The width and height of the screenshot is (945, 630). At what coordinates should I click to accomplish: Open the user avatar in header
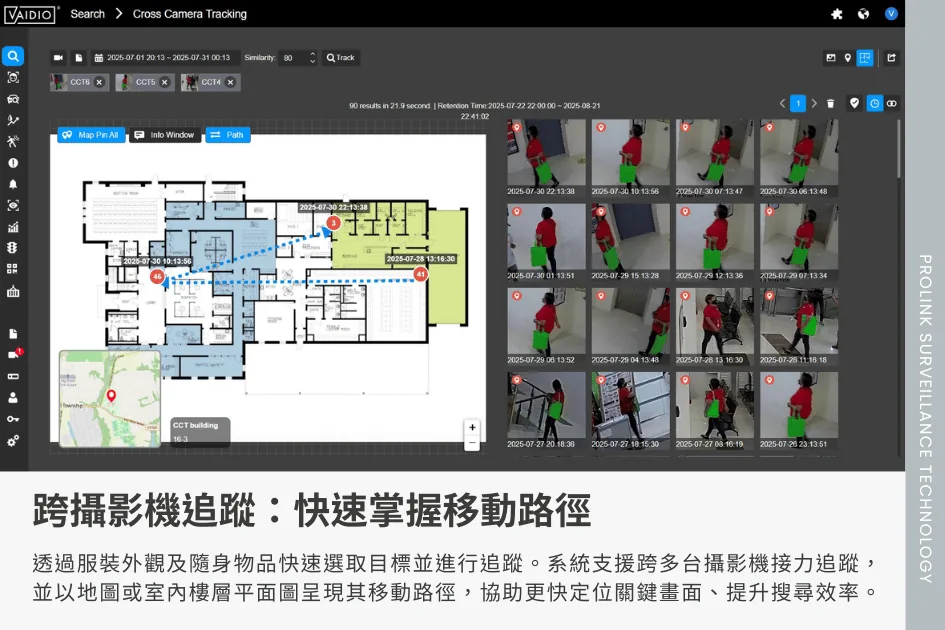point(891,14)
